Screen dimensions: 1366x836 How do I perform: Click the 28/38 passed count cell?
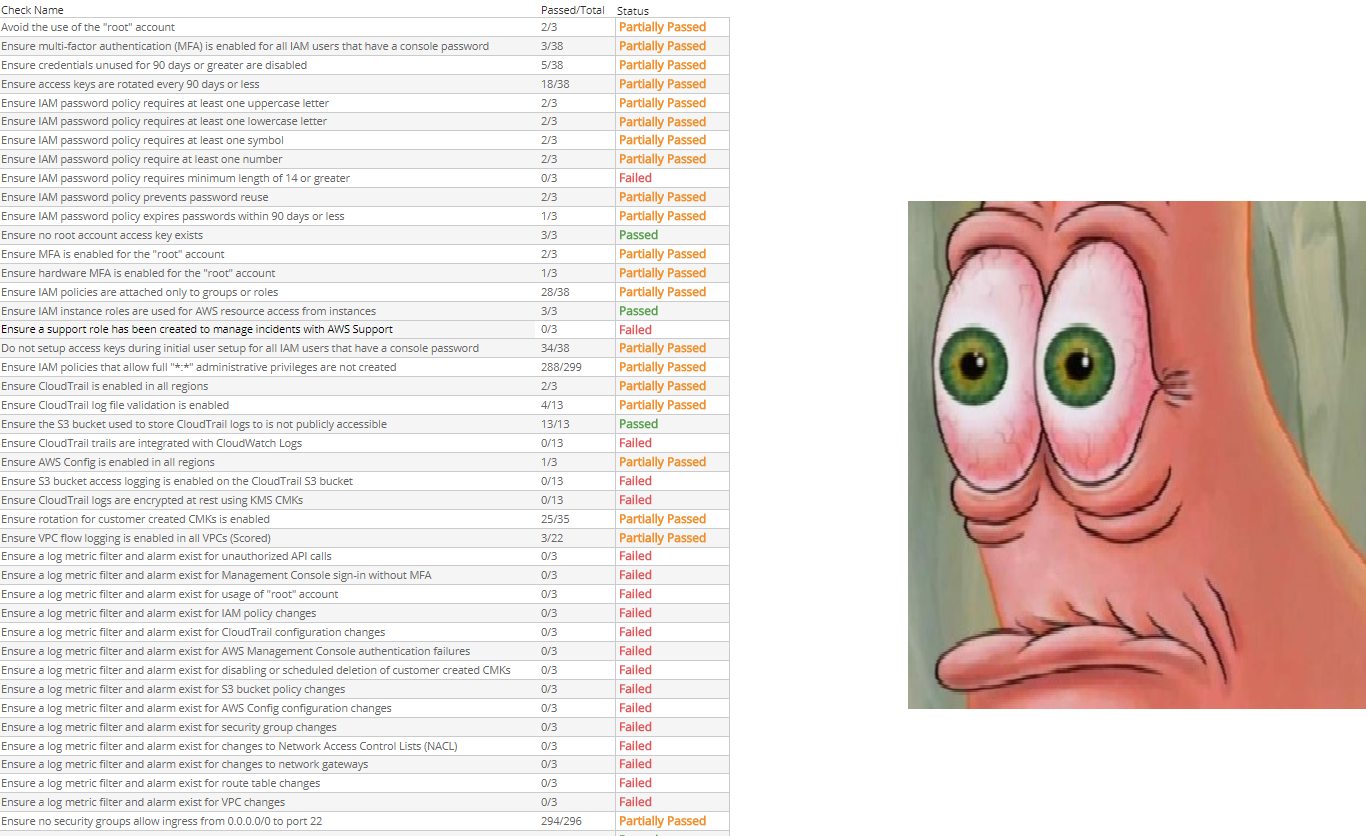(555, 292)
